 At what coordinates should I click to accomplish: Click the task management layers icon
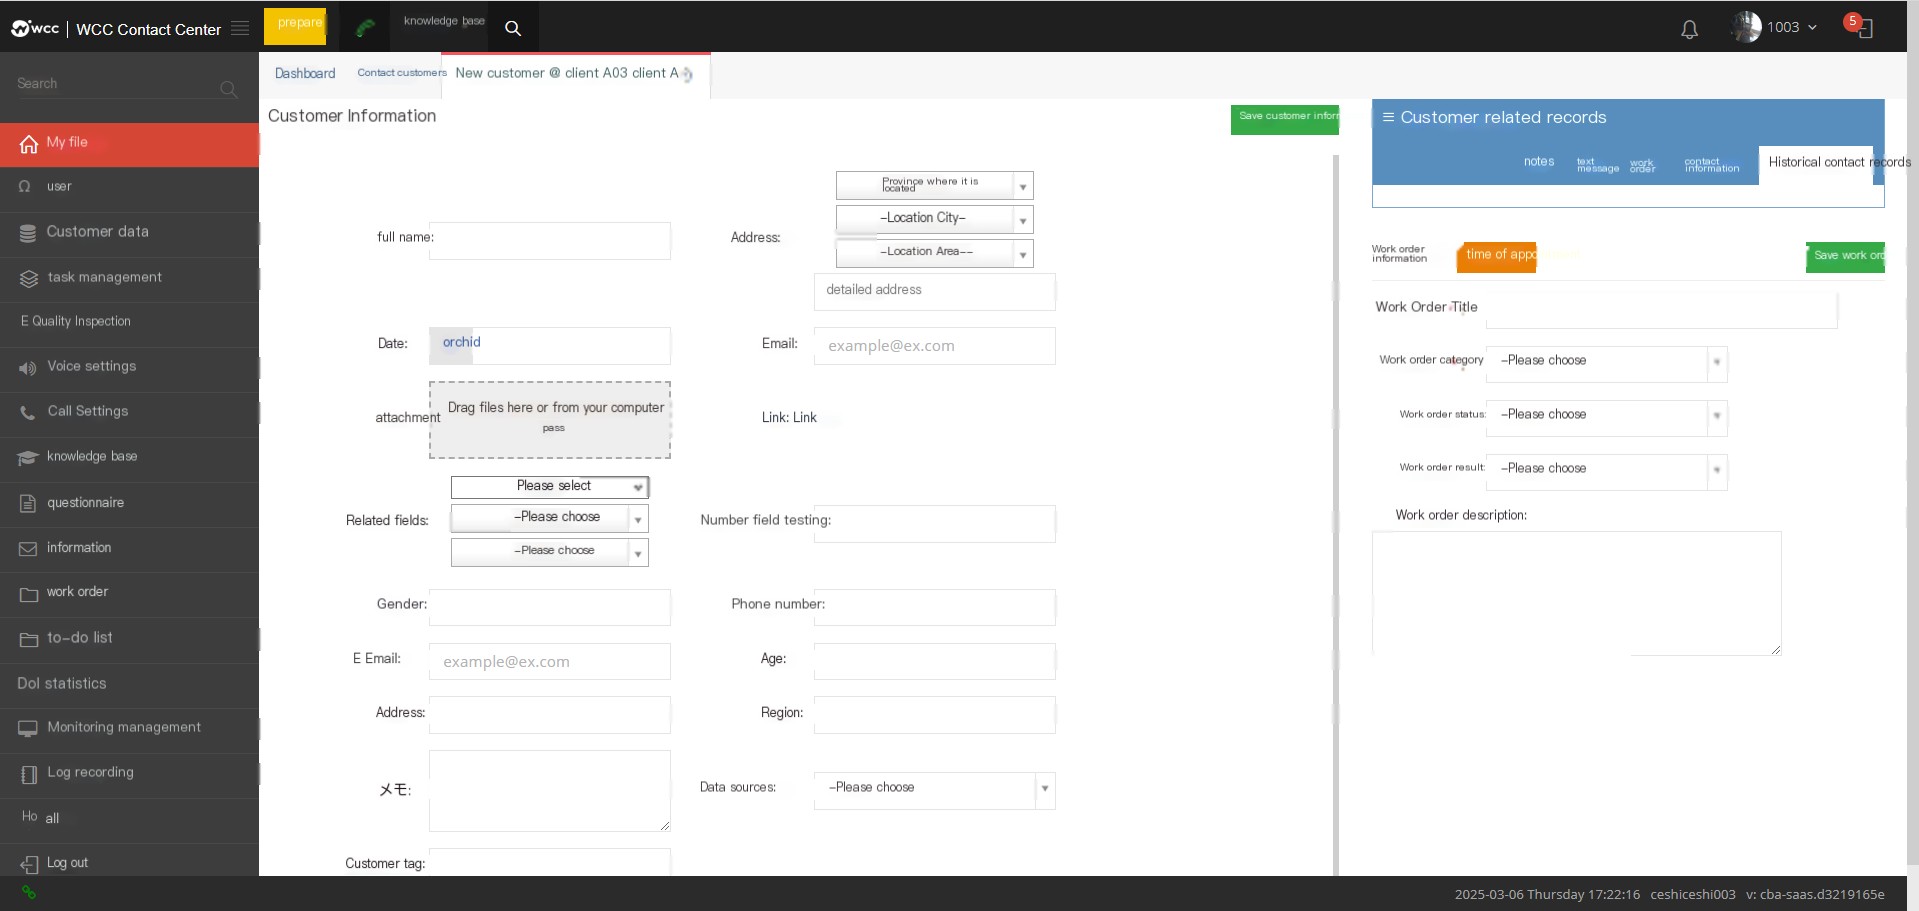pos(28,278)
